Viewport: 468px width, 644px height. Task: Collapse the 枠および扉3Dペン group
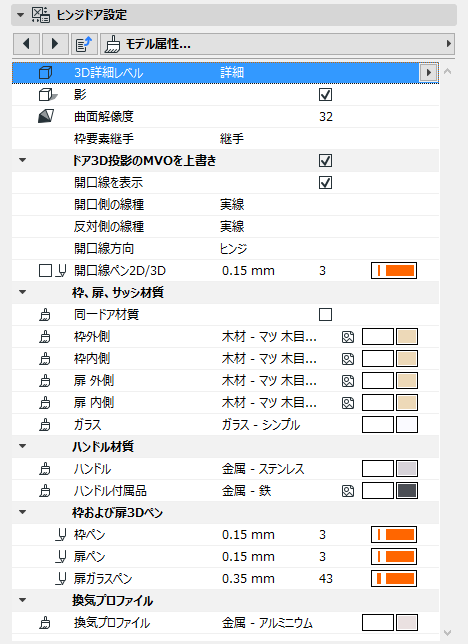(x=23, y=513)
